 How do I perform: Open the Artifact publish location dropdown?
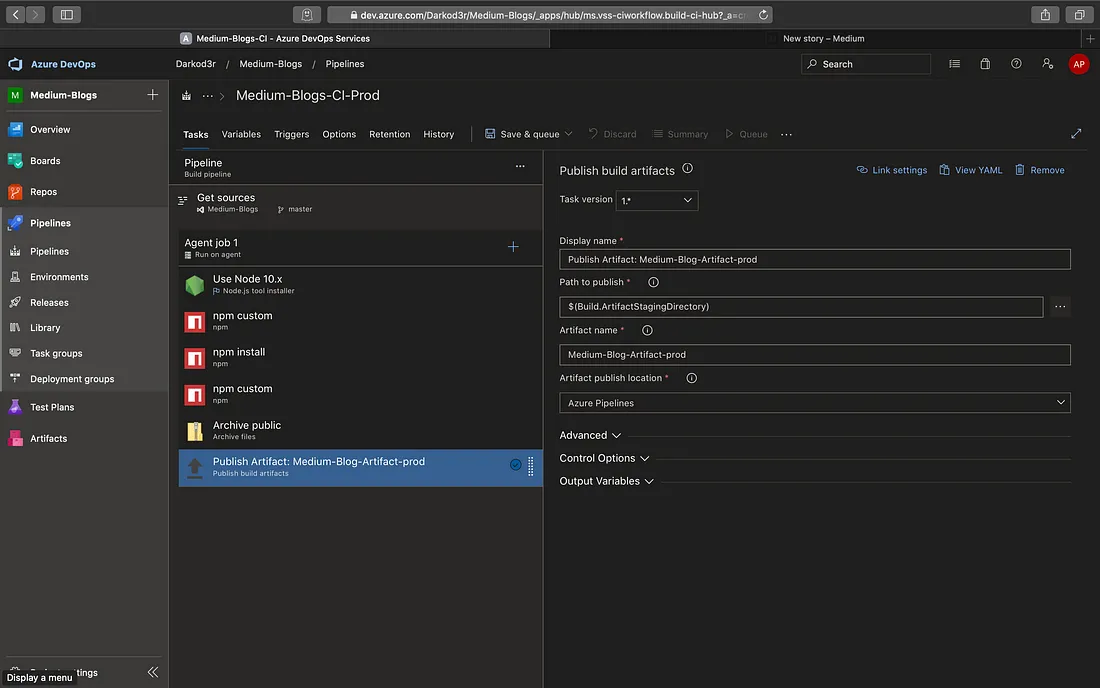814,403
